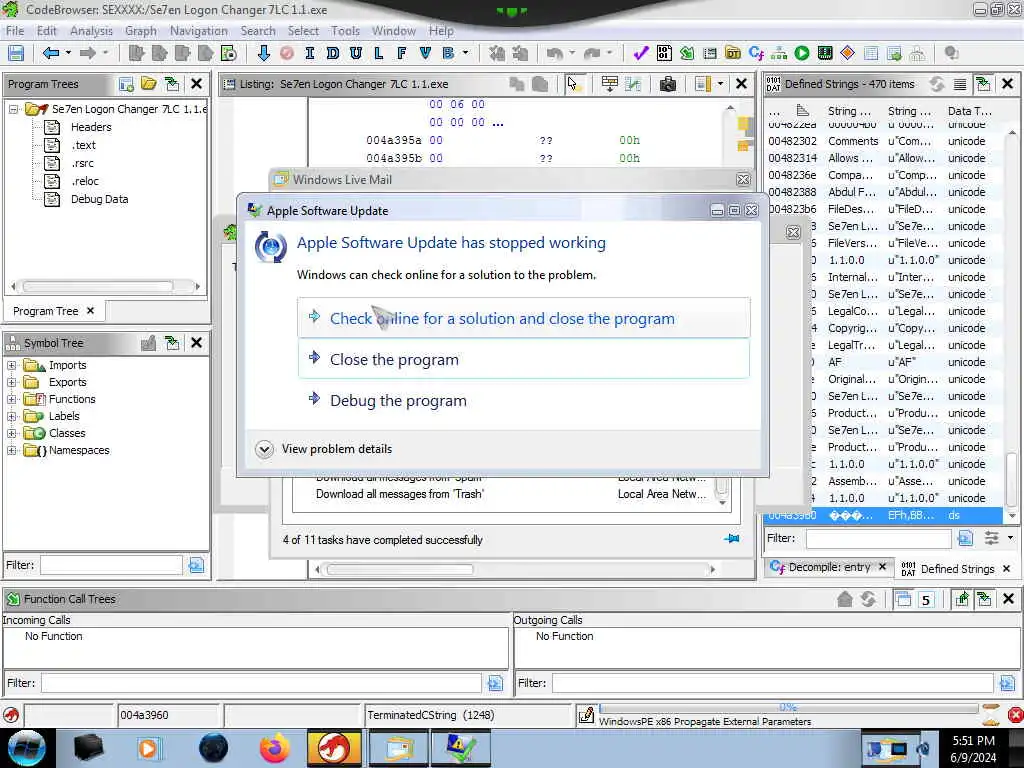1024x768 pixels.
Task: Click the cursor select icon in Listing header
Action: click(573, 84)
